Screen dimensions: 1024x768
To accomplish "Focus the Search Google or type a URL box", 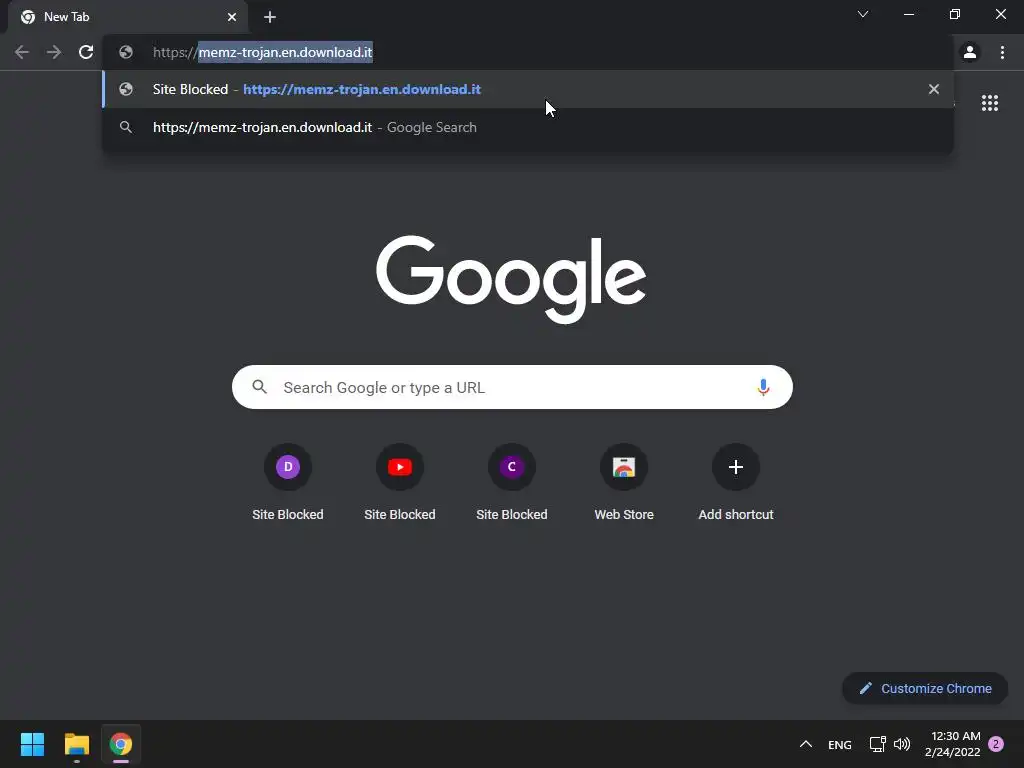I will pos(512,387).
